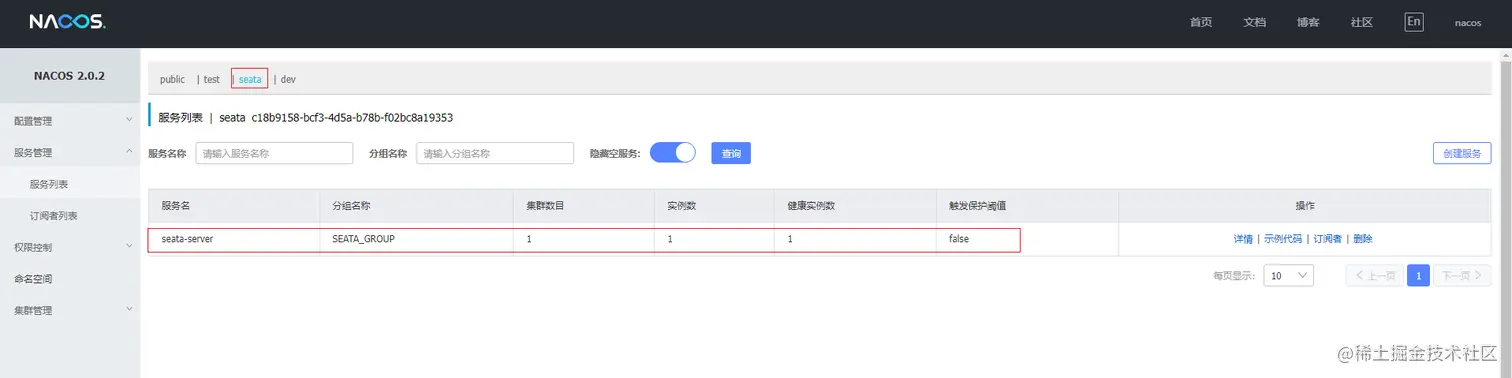The width and height of the screenshot is (1512, 378).
Task: Click the NACOS logo
Action: (66, 22)
